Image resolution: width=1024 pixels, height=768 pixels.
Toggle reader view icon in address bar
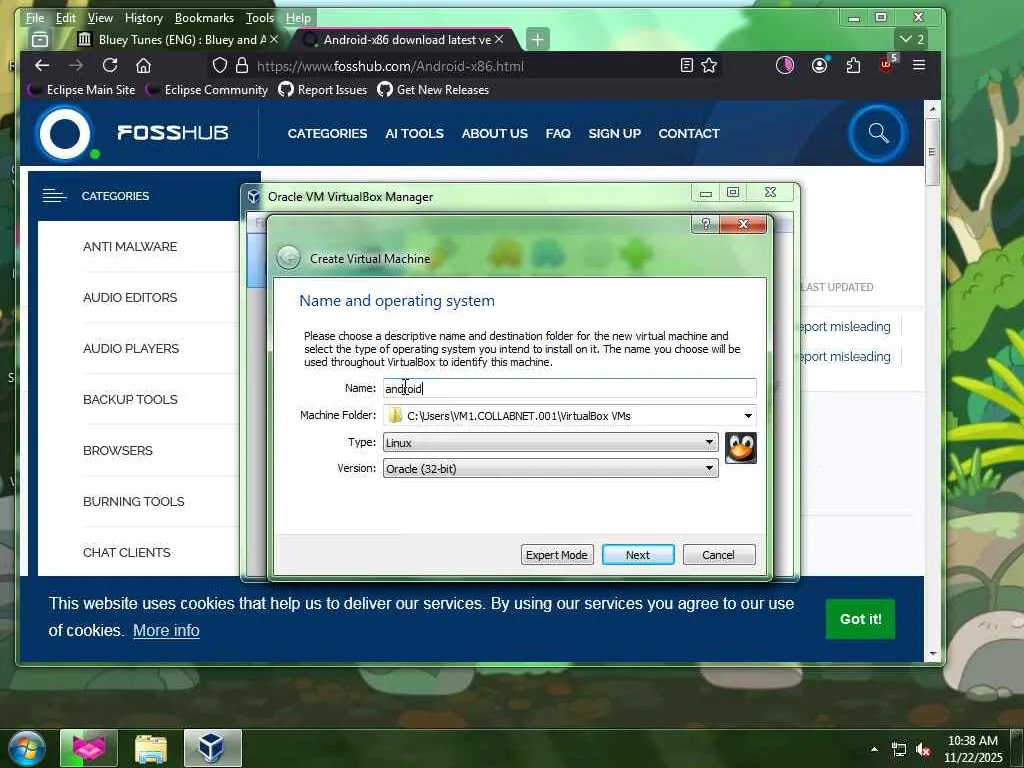[x=686, y=65]
